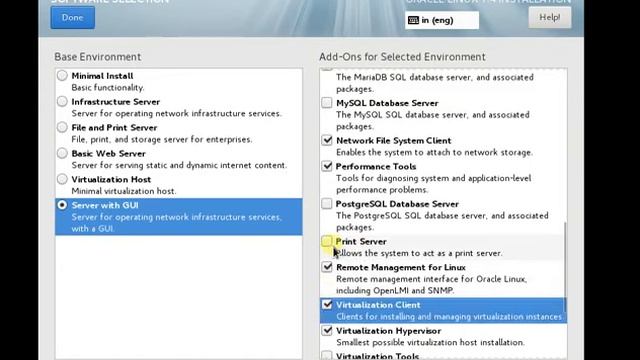Viewport: 640px width, 360px height.
Task: Click 'Minimal Install' label text
Action: tap(102, 76)
